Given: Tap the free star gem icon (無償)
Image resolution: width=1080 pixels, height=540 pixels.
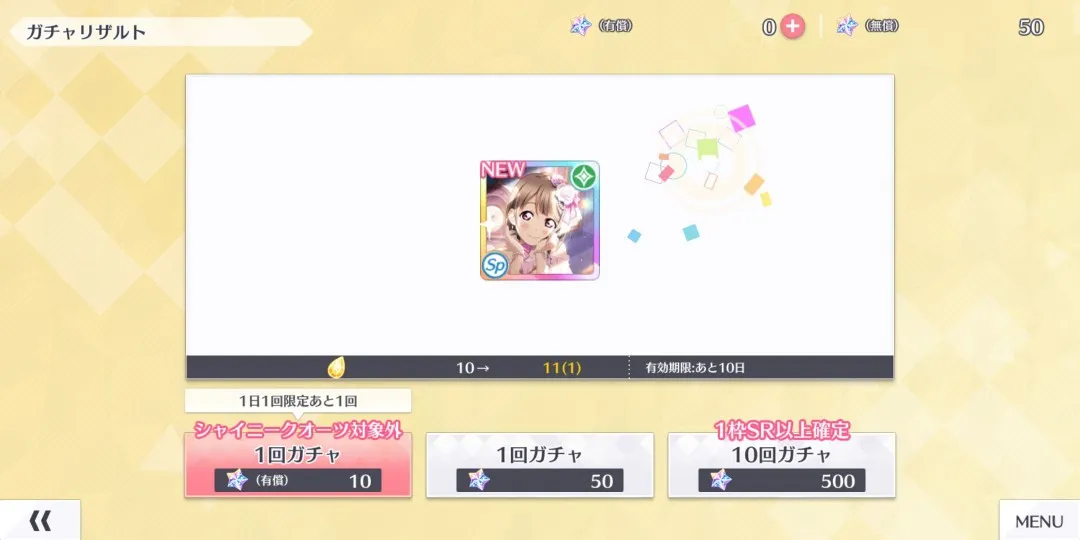Looking at the screenshot, I should click(847, 26).
